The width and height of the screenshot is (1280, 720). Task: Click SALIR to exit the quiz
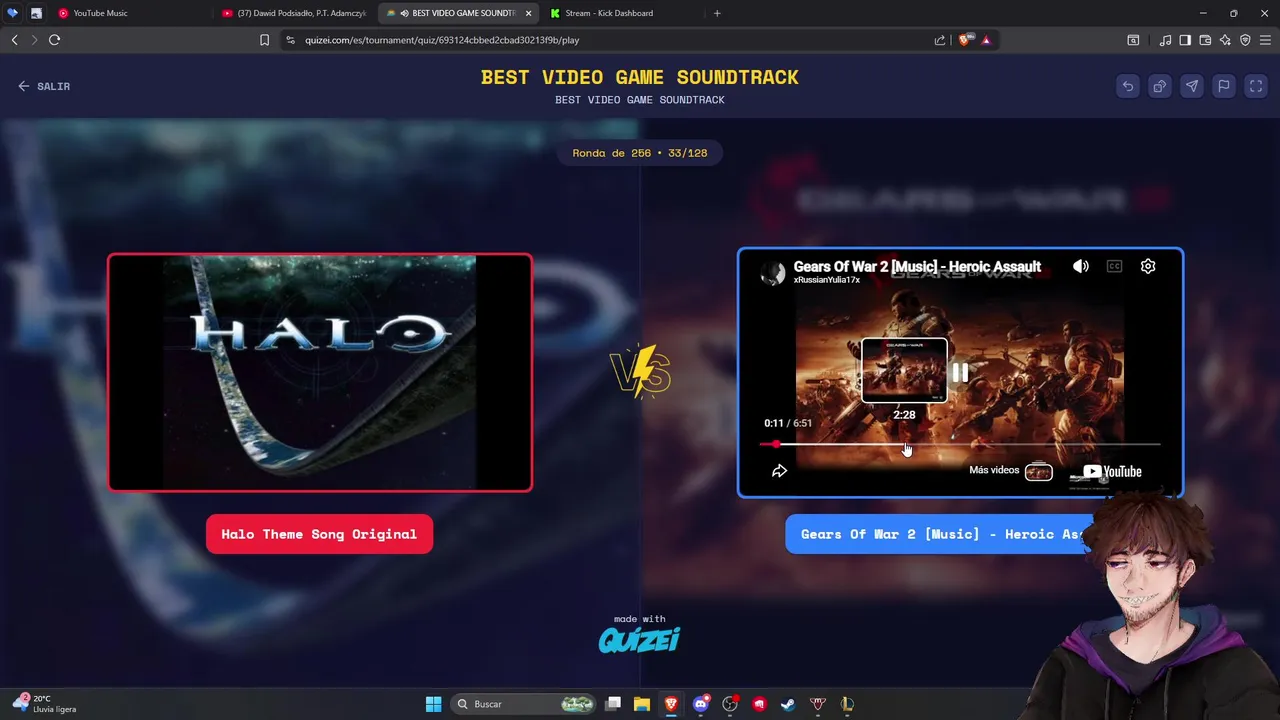pyautogui.click(x=44, y=86)
